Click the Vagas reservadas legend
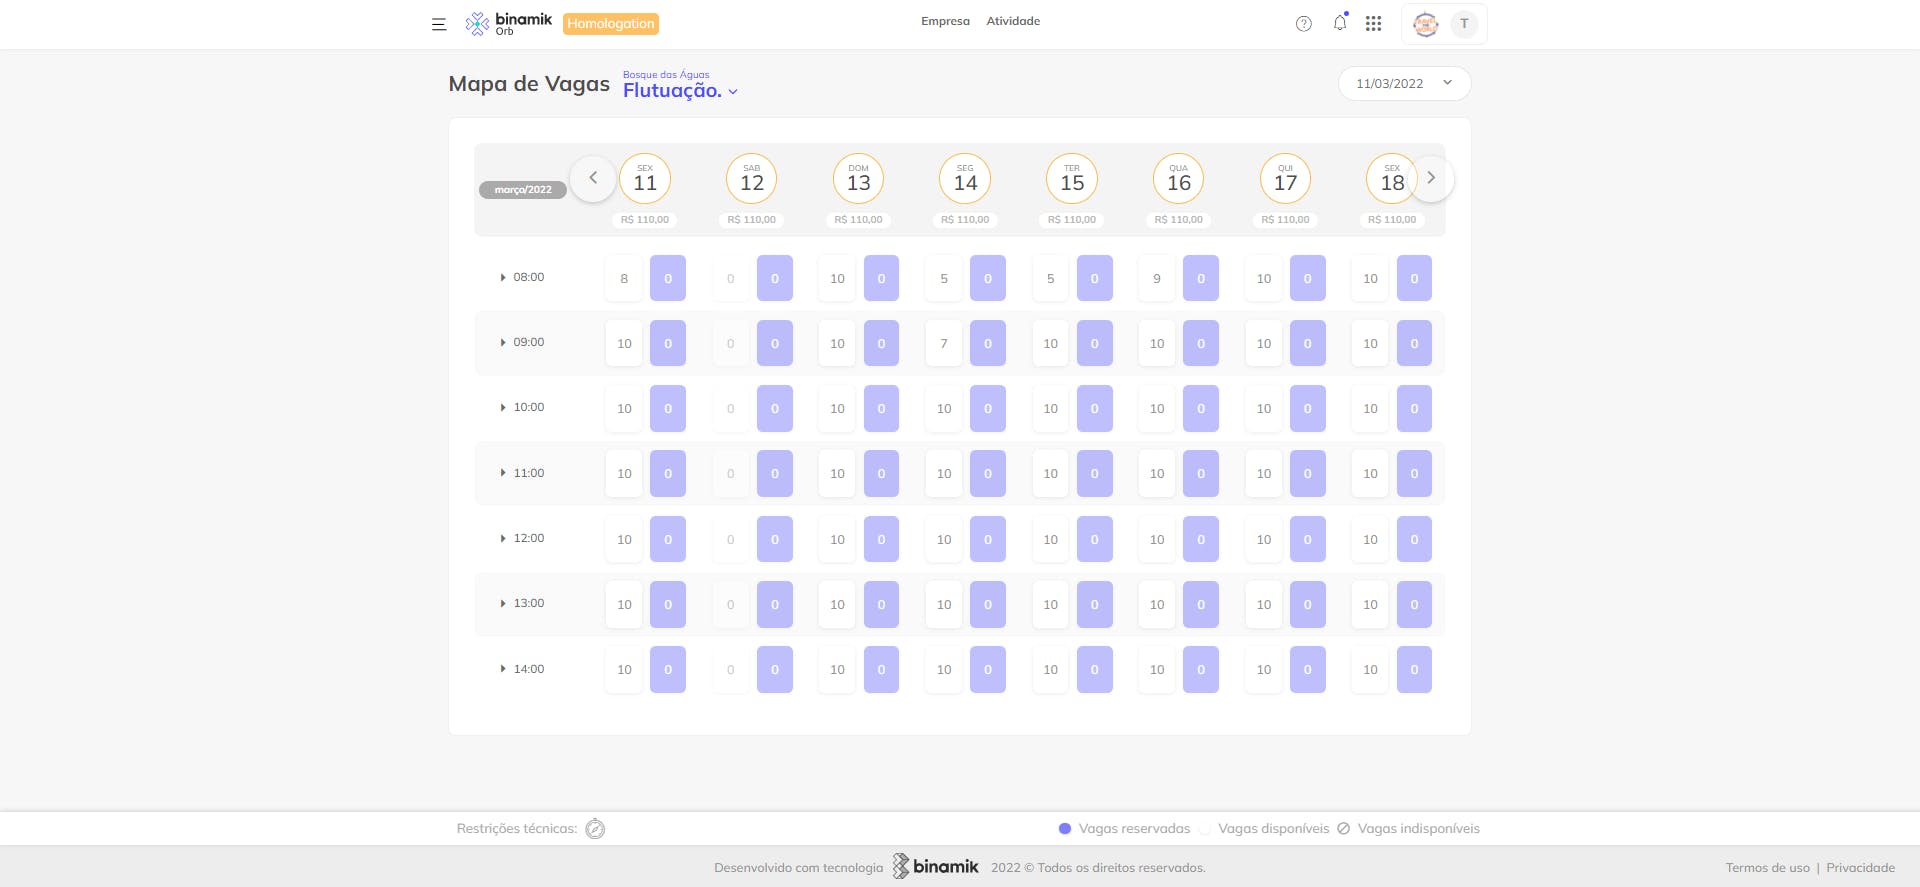This screenshot has width=1920, height=887. [x=1125, y=828]
